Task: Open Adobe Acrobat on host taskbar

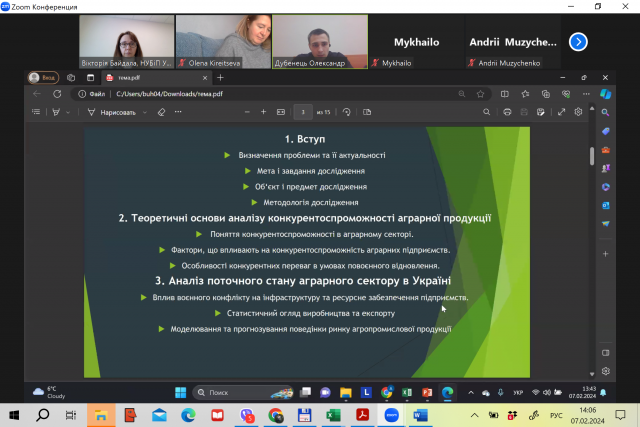Action: 362,416
